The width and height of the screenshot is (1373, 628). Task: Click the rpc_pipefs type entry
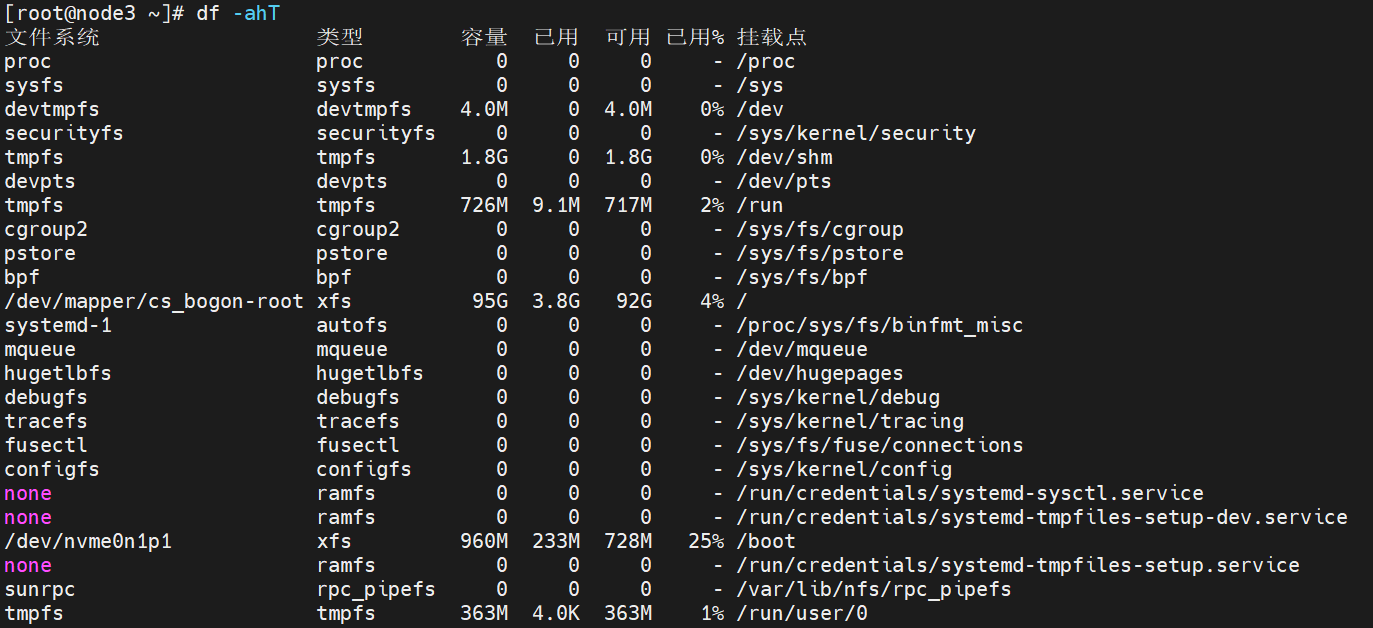376,589
